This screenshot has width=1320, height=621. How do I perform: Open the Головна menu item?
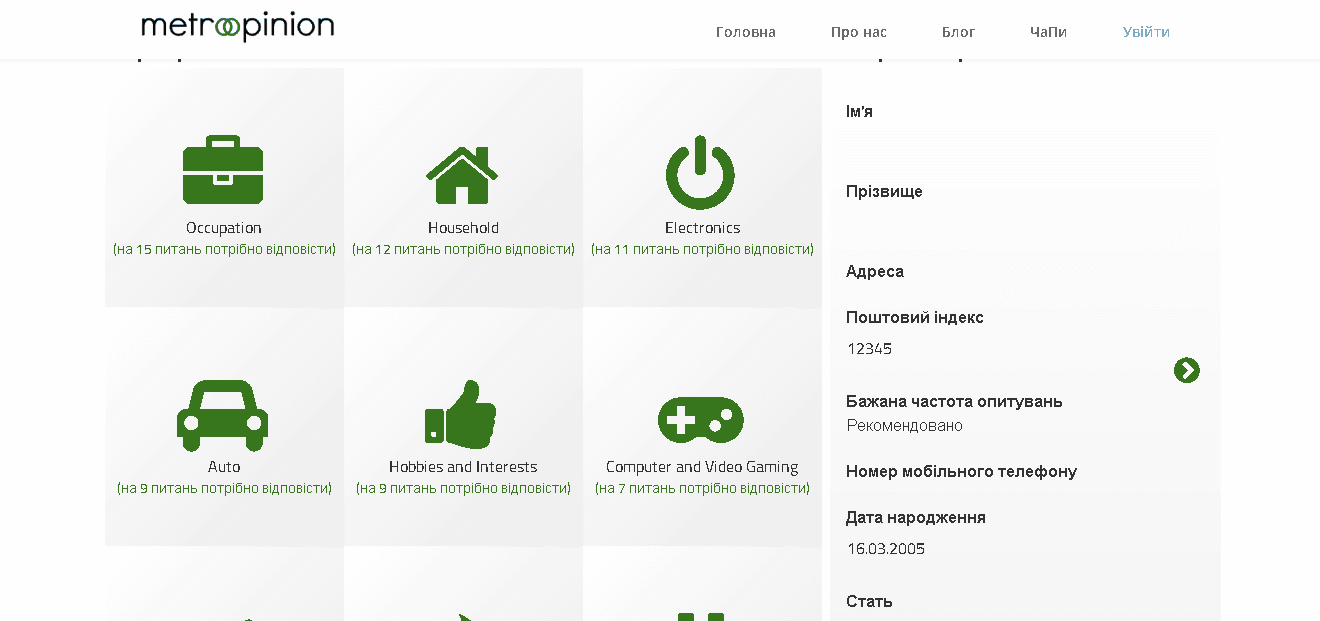click(x=745, y=32)
